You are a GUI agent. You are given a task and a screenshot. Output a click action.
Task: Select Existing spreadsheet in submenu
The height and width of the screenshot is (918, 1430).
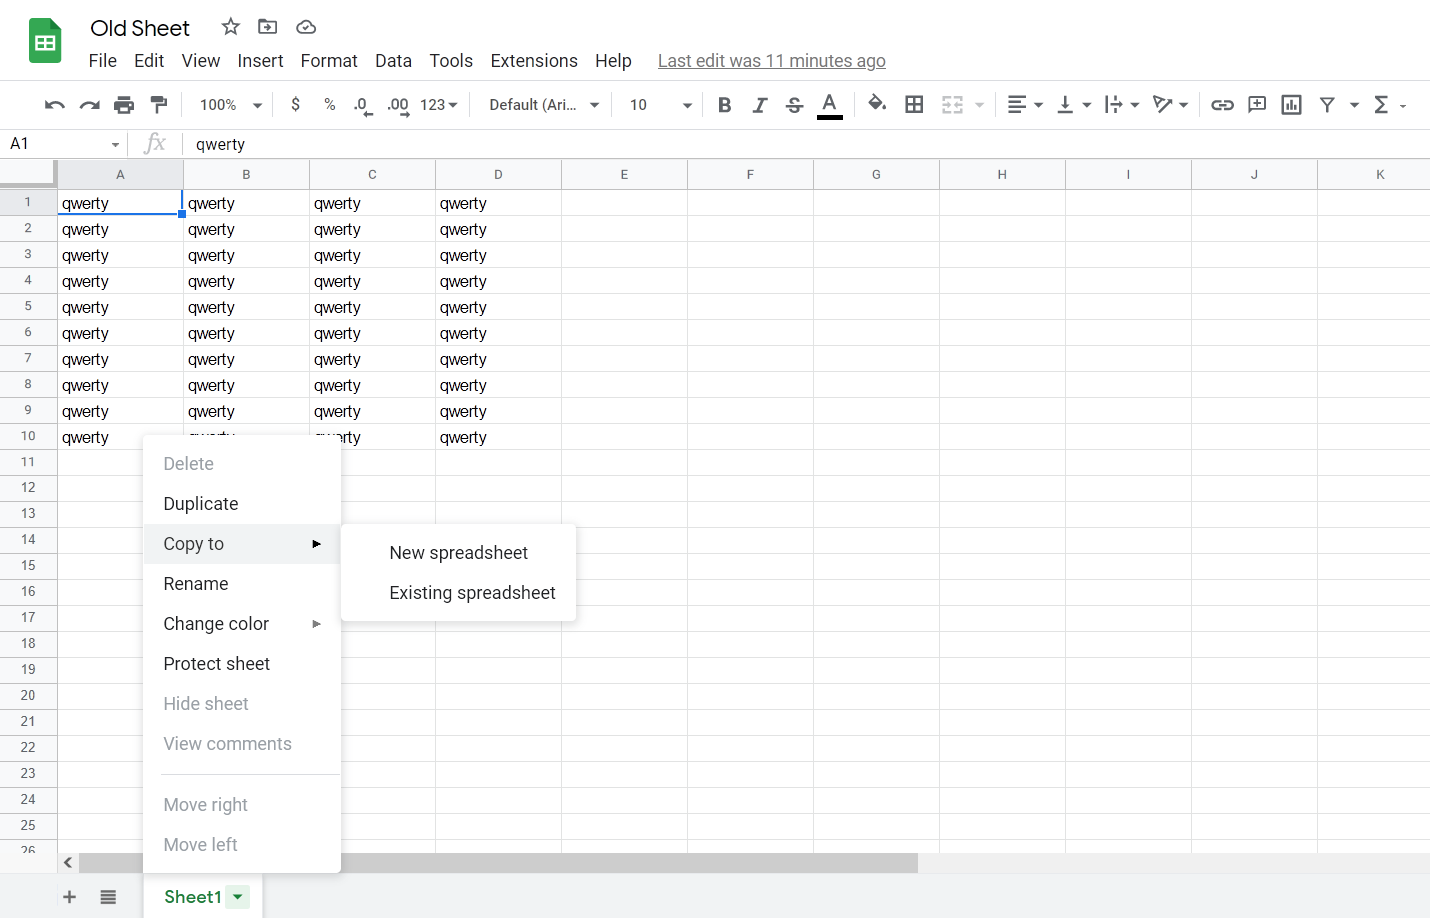point(458,593)
